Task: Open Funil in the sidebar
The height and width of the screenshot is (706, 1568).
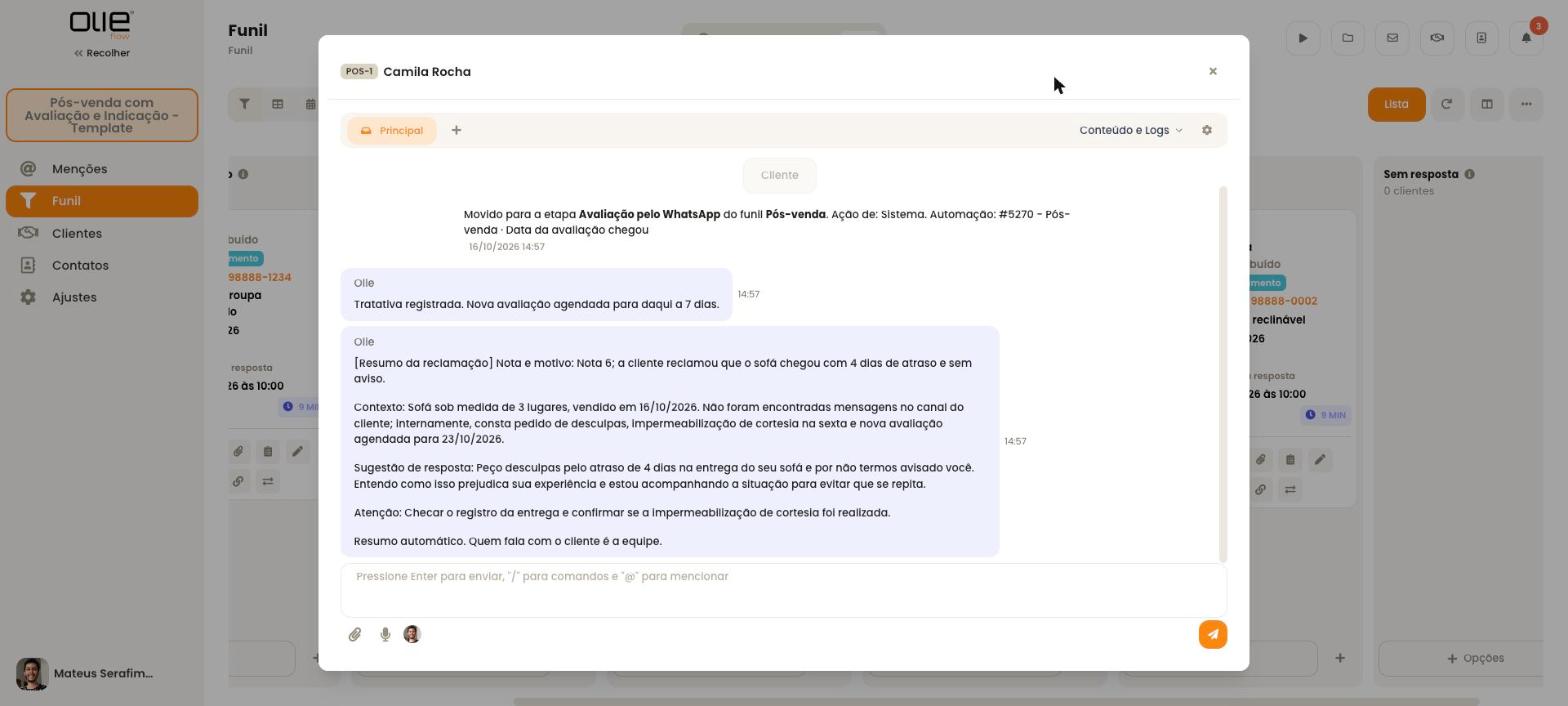Action: coord(102,201)
